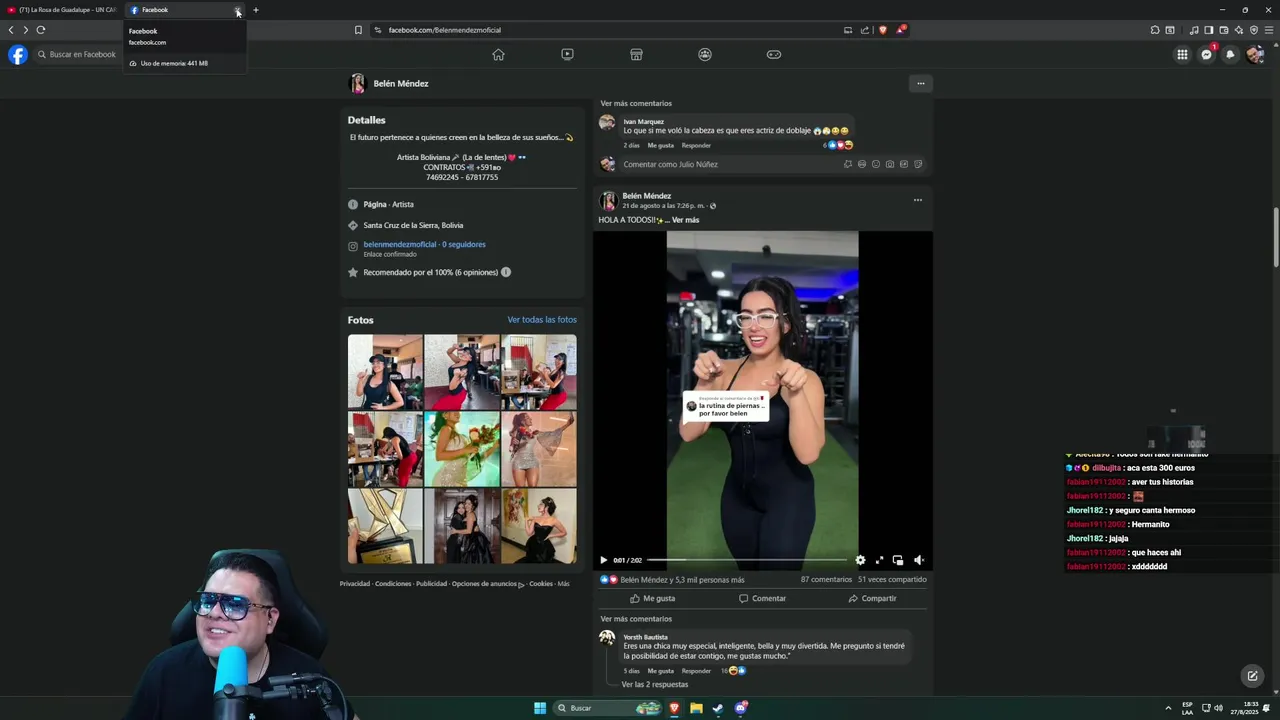Click Ver más comentarios above Ivan Marquez
1280x720 pixels.
[x=636, y=103]
